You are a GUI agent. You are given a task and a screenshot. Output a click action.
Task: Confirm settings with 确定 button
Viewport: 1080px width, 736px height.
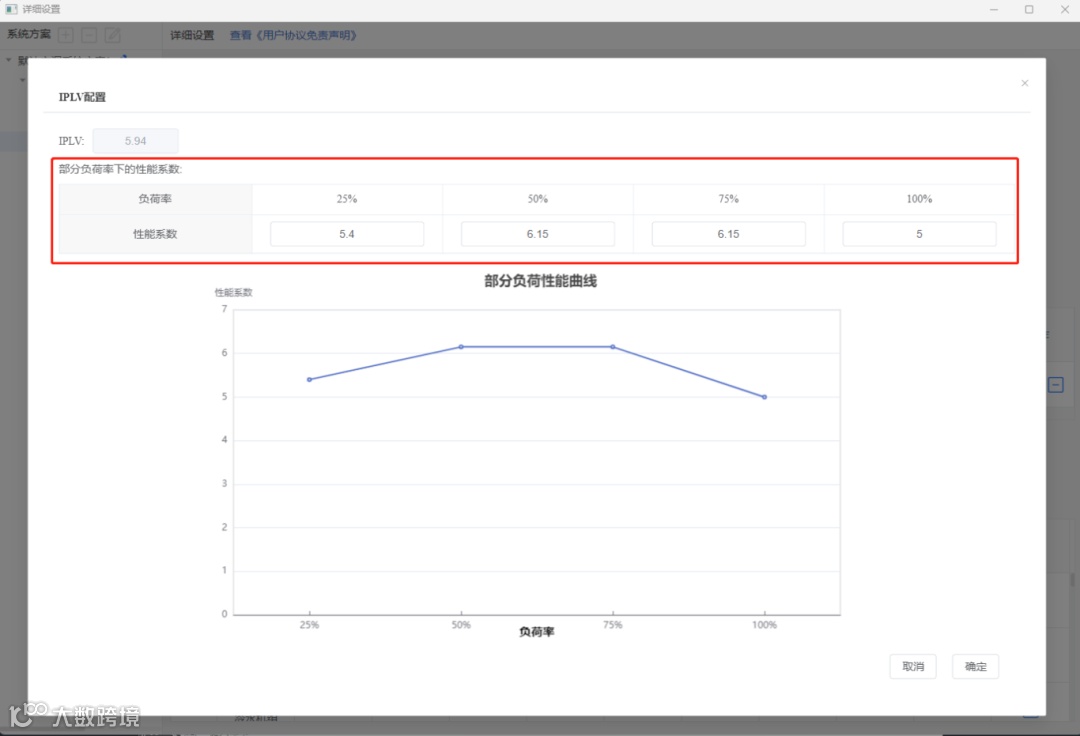pyautogui.click(x=975, y=666)
